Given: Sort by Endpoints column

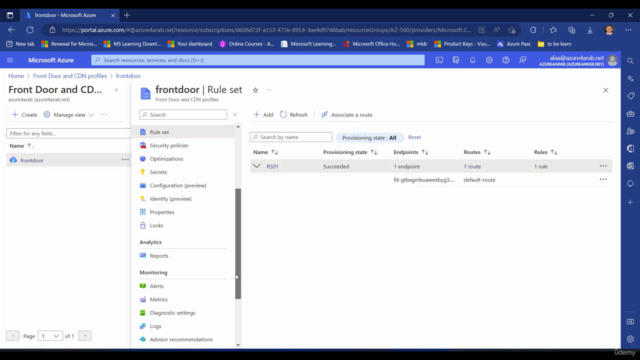Looking at the screenshot, I should (411, 152).
